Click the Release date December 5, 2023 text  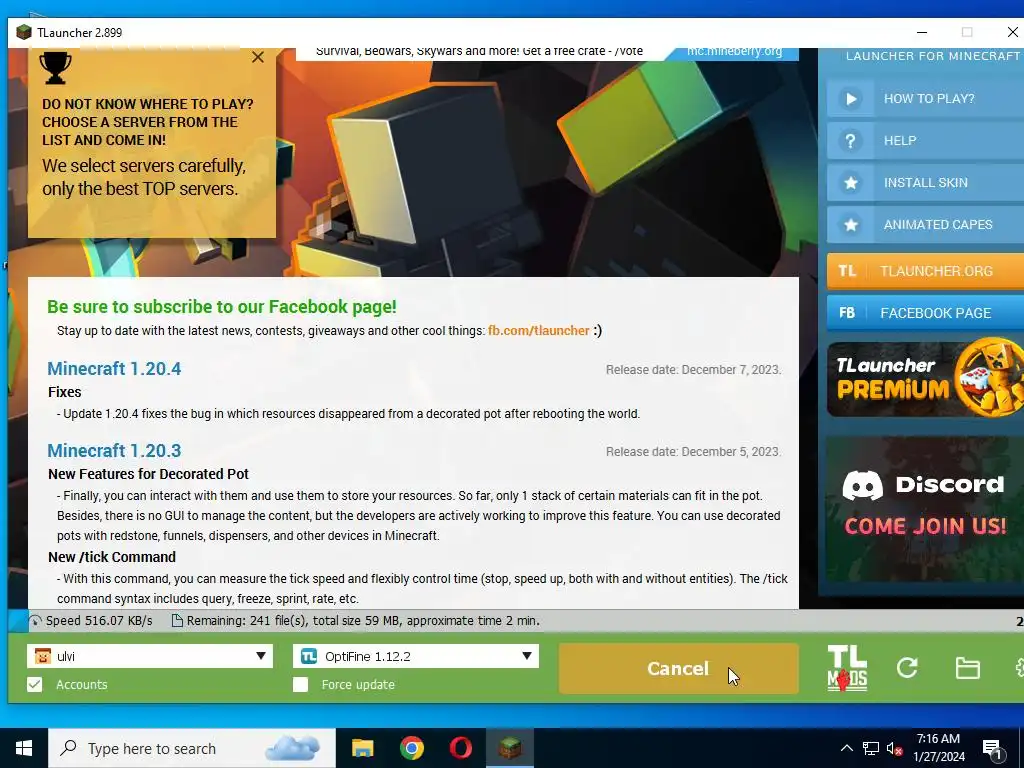point(694,452)
